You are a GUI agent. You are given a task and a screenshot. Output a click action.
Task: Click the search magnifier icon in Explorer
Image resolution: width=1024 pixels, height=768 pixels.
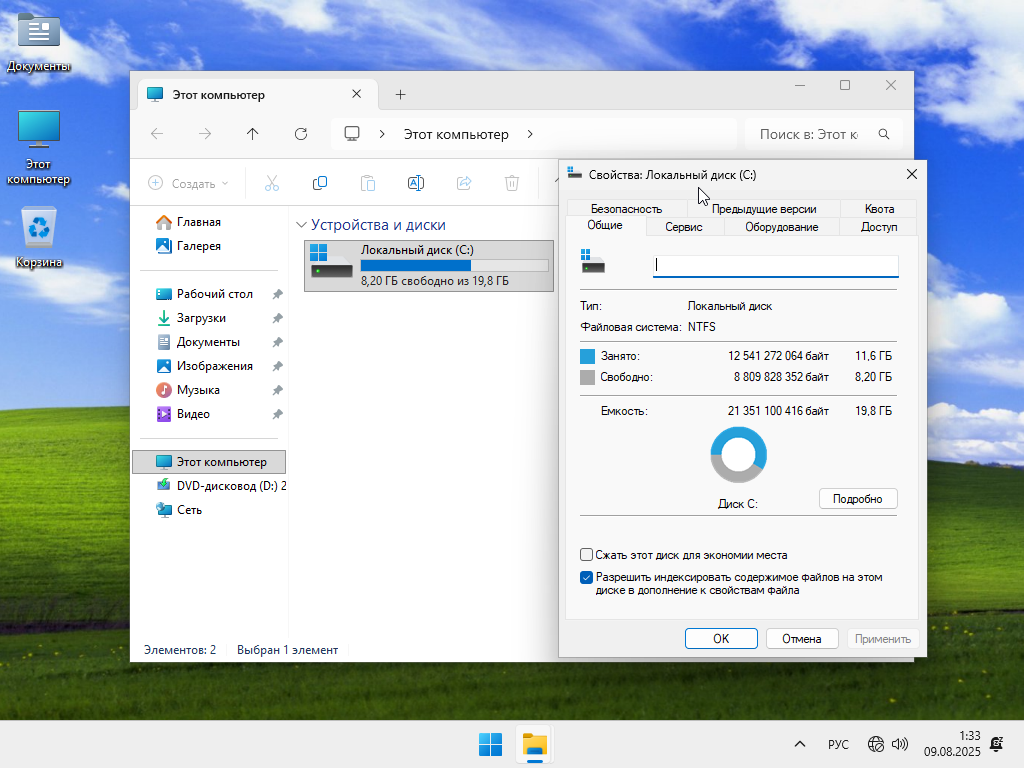(x=884, y=134)
